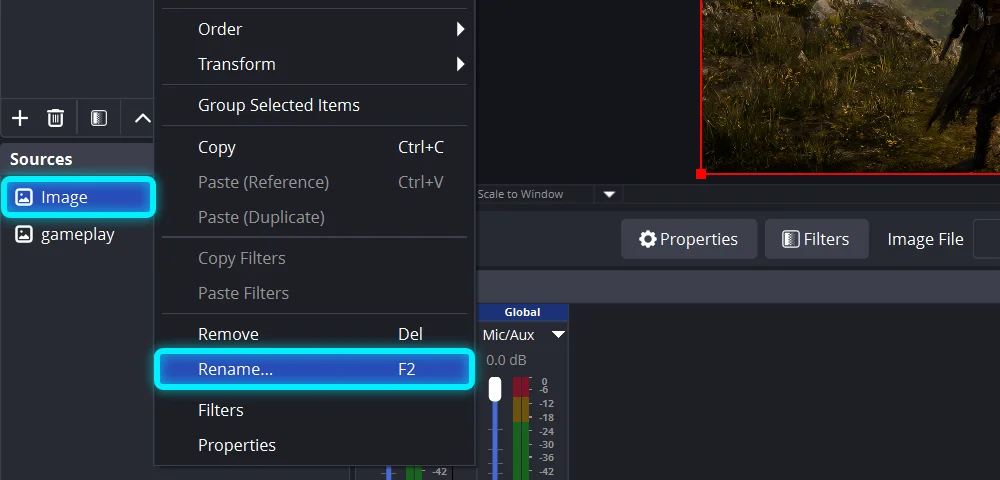Click the red corner handle on preview
This screenshot has height=480, width=1000.
point(701,174)
